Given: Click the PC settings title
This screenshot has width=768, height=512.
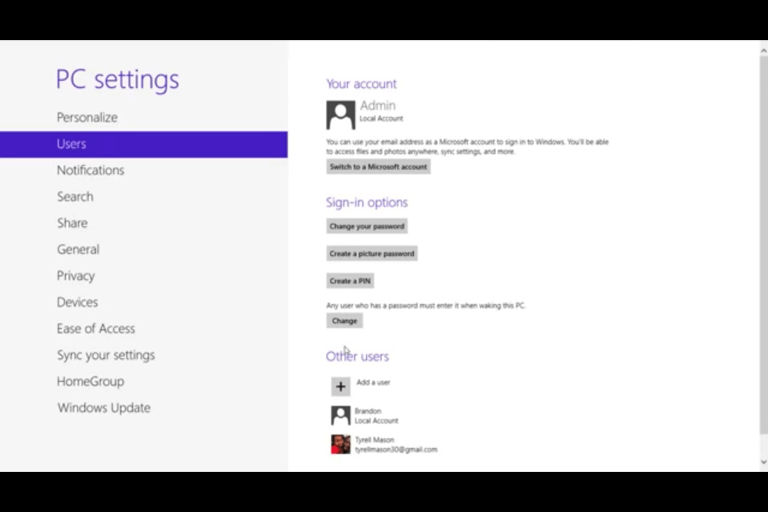Looking at the screenshot, I should click(118, 79).
